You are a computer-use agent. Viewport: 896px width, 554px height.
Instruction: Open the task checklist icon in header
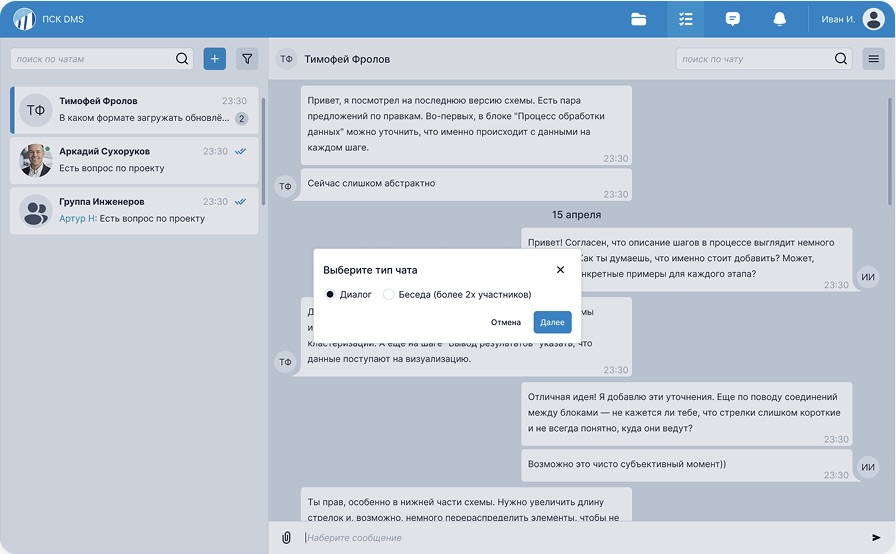coord(685,19)
